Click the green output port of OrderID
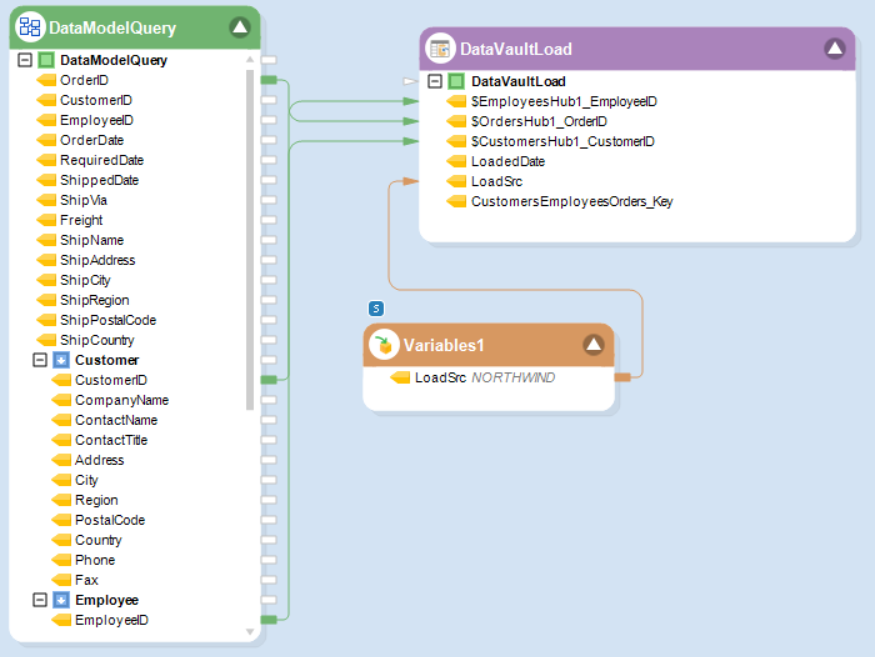This screenshot has height=657, width=875. 268,80
